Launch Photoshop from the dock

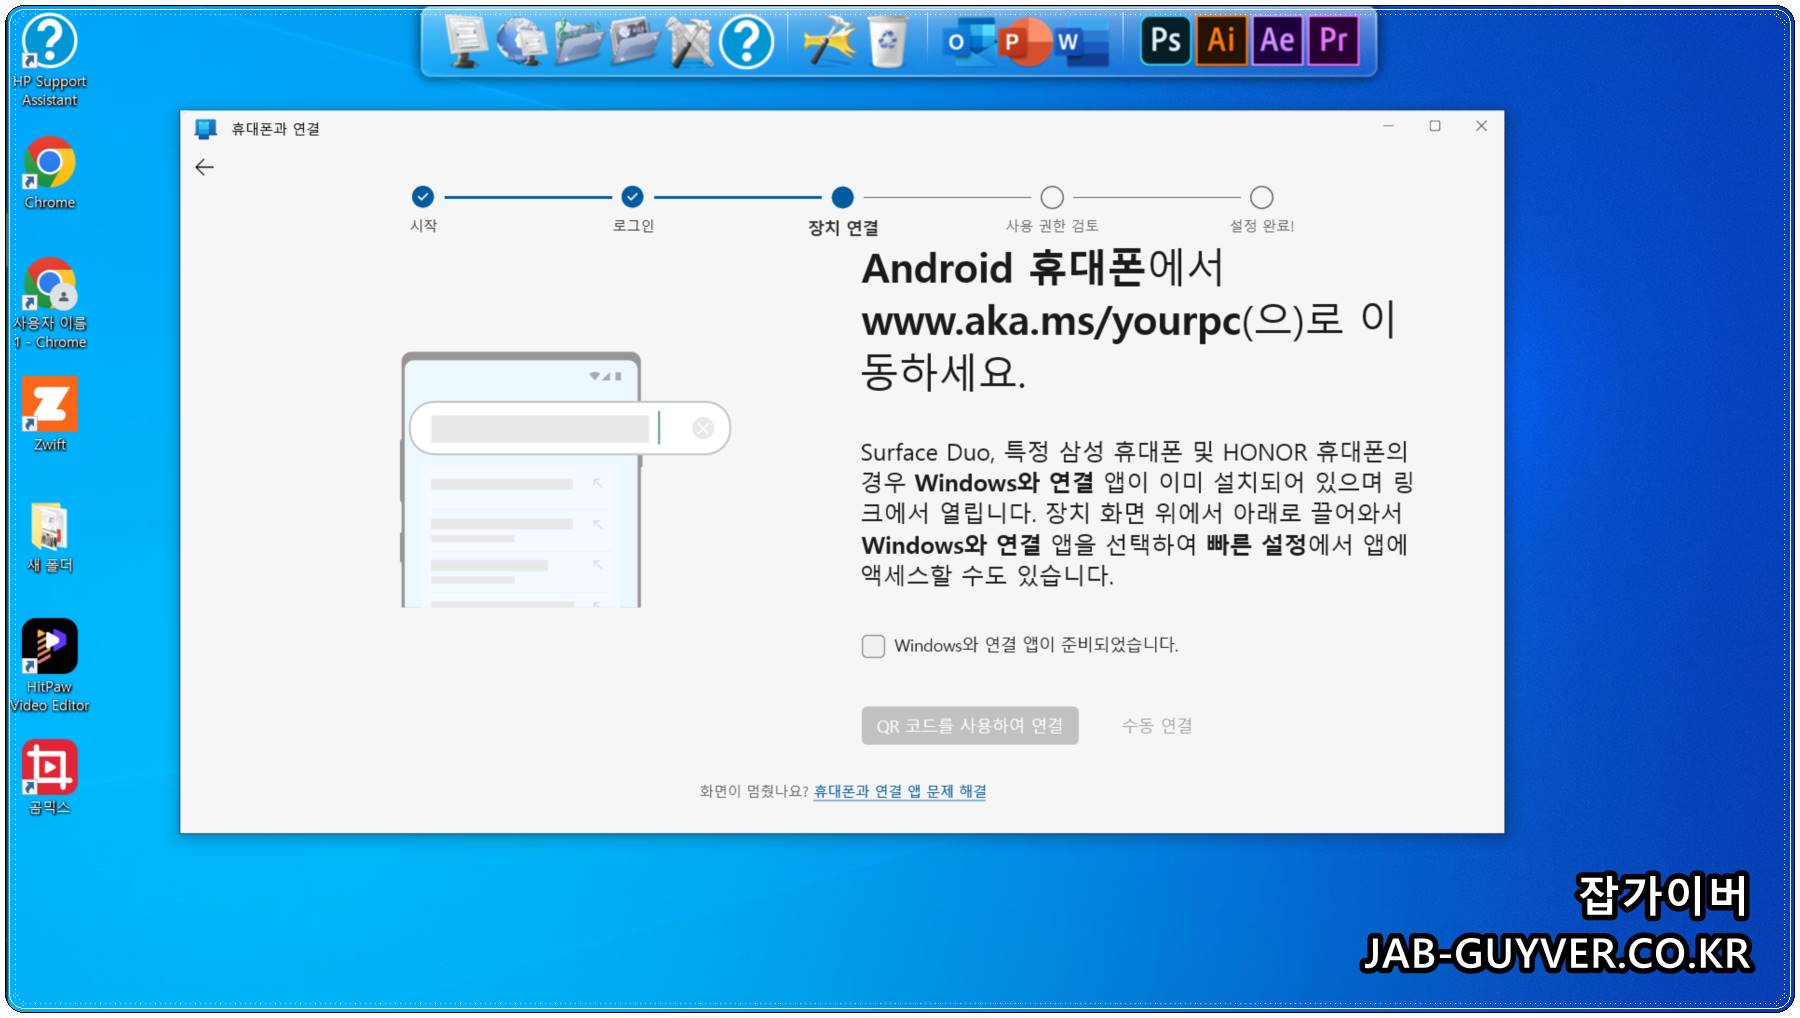1166,41
